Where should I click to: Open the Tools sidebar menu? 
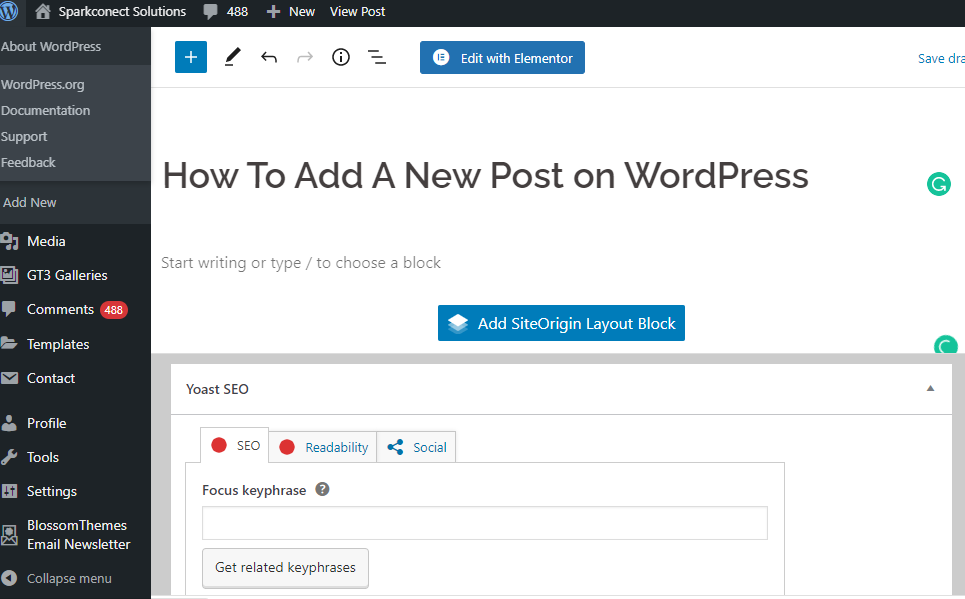(x=43, y=457)
